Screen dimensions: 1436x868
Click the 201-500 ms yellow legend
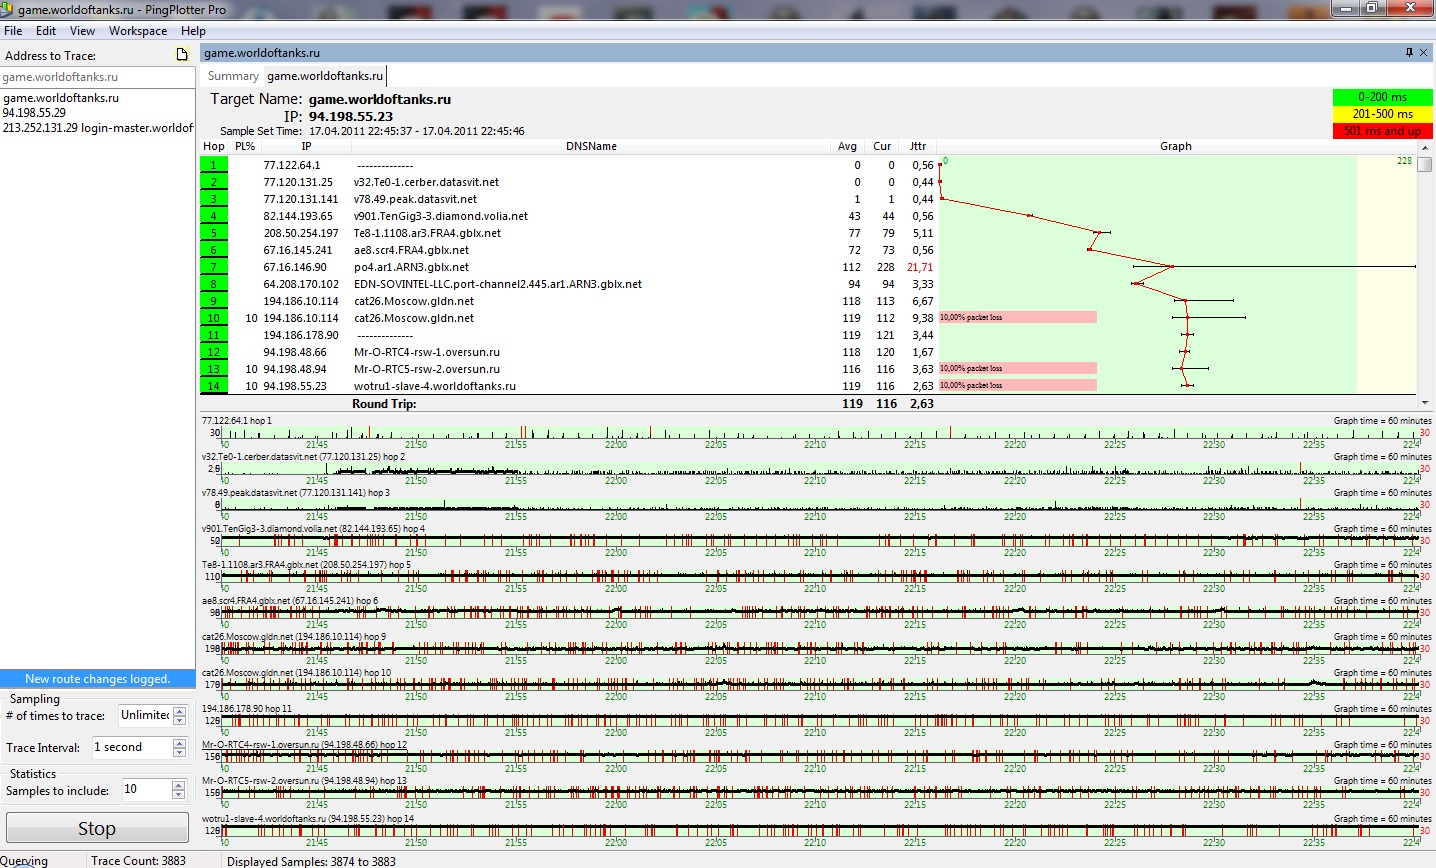point(1382,114)
